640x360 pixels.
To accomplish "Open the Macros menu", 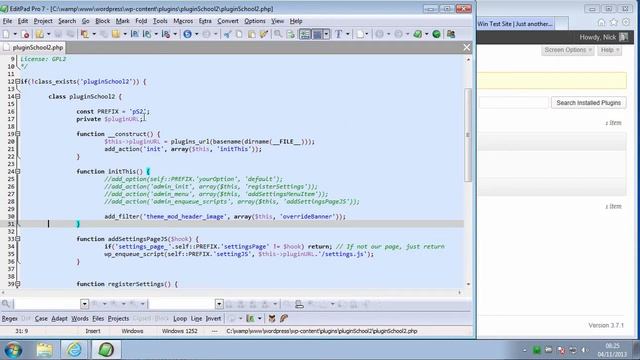I will tap(183, 21).
